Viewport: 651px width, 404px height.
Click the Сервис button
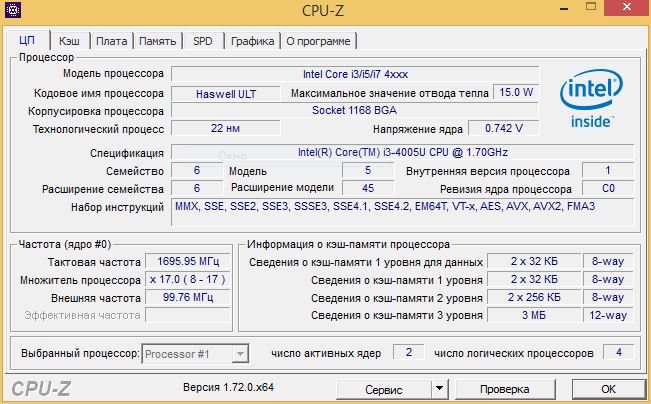pyautogui.click(x=383, y=390)
